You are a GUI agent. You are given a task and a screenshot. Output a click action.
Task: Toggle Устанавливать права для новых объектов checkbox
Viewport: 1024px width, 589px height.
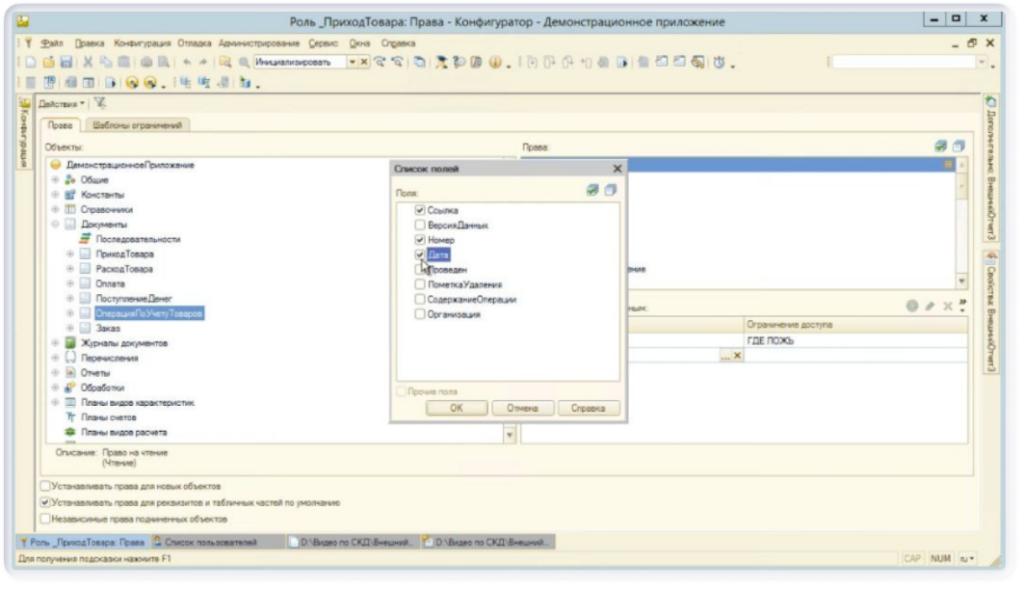coord(43,487)
